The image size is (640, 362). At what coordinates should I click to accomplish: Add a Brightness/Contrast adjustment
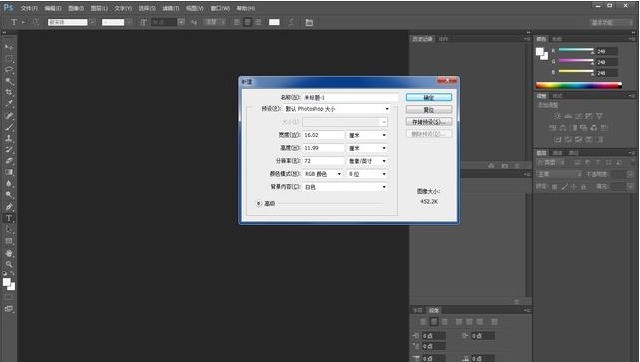[557, 116]
